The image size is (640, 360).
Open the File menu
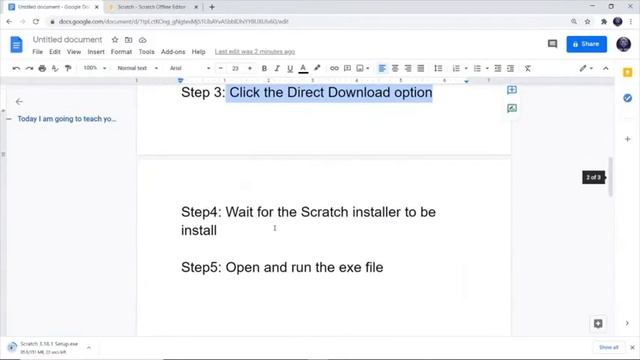pos(38,52)
